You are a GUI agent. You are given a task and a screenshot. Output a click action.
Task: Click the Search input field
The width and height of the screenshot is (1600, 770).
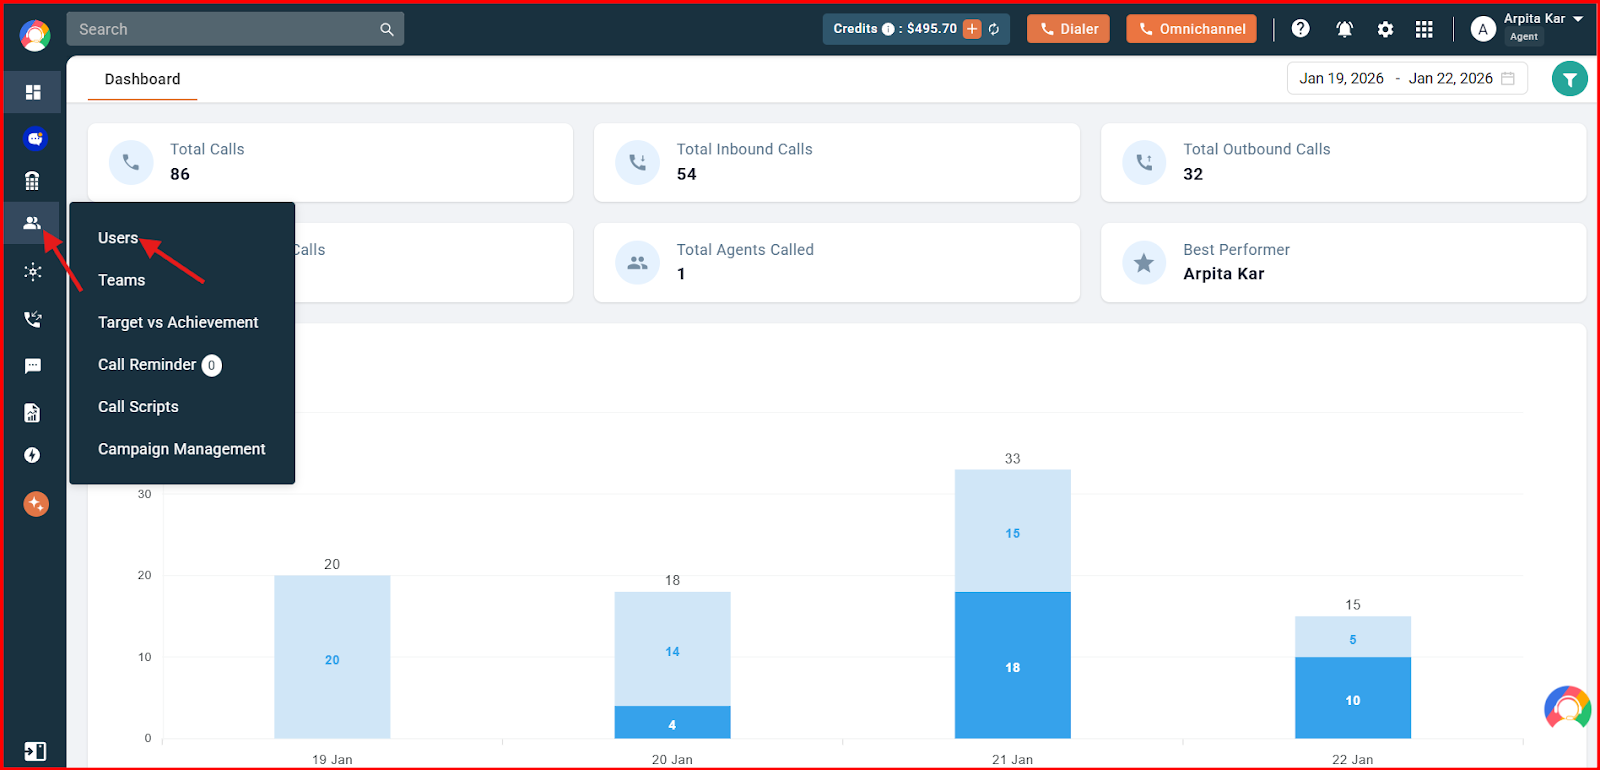click(235, 29)
